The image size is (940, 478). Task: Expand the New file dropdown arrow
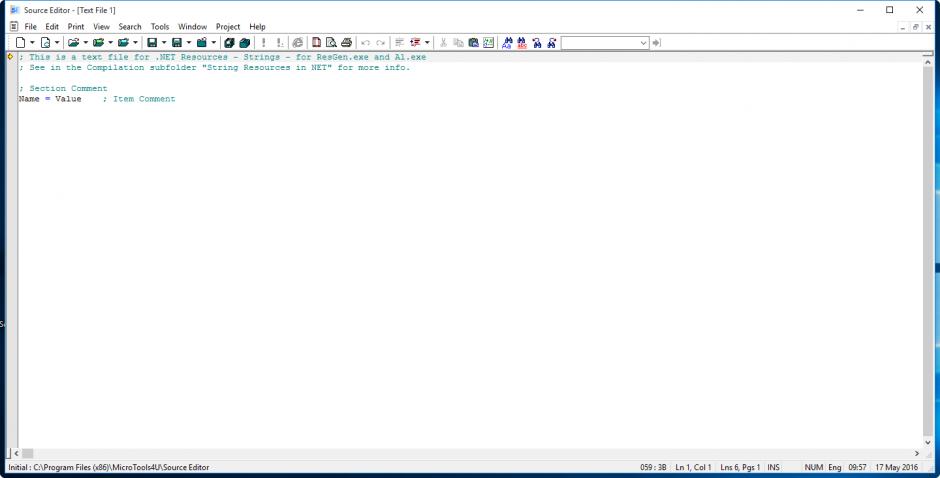[x=32, y=43]
